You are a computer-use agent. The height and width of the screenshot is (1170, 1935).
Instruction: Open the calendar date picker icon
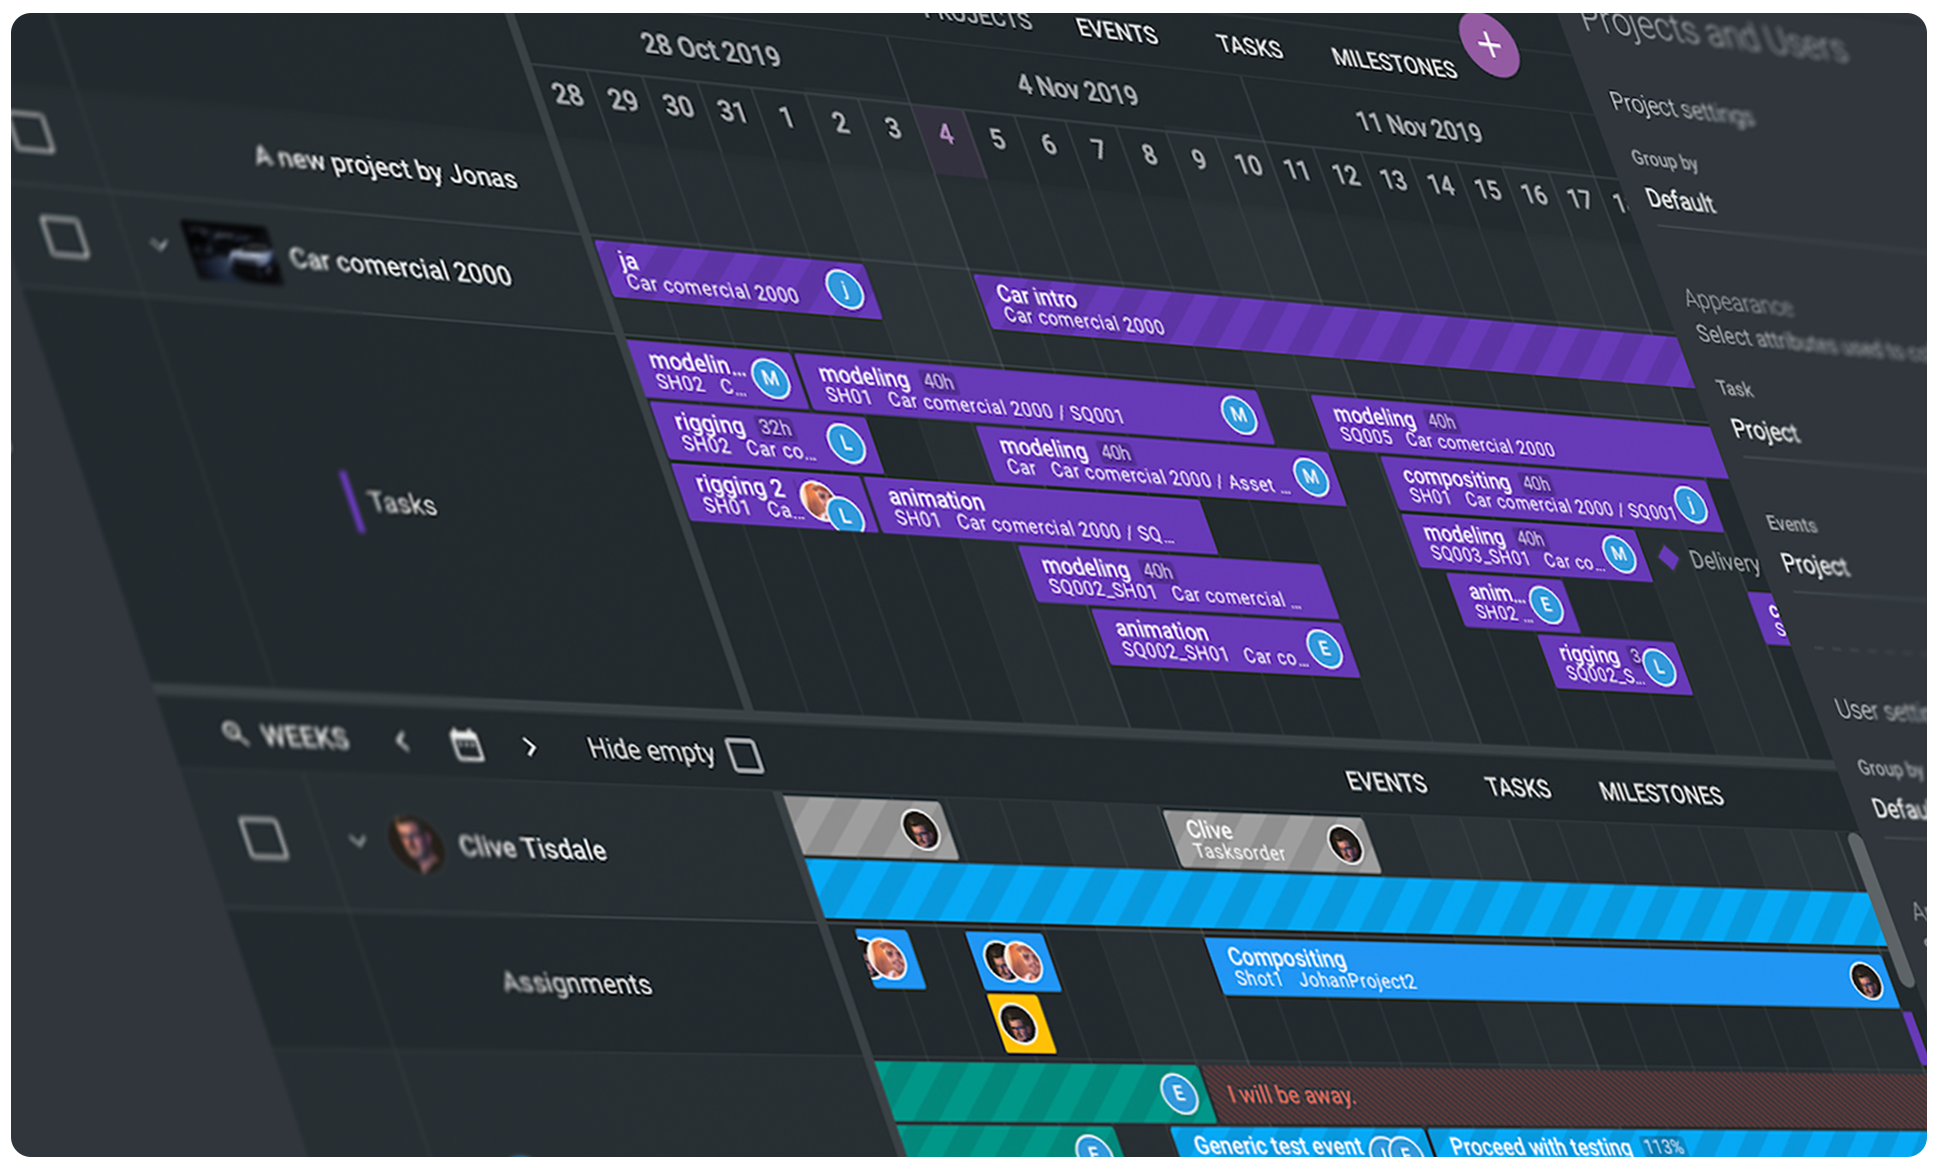[466, 745]
